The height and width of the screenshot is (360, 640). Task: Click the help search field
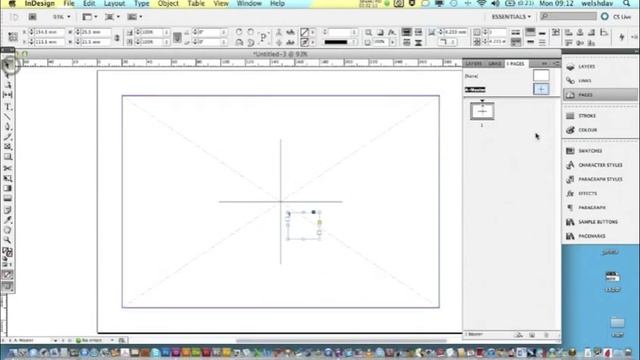(x=568, y=16)
